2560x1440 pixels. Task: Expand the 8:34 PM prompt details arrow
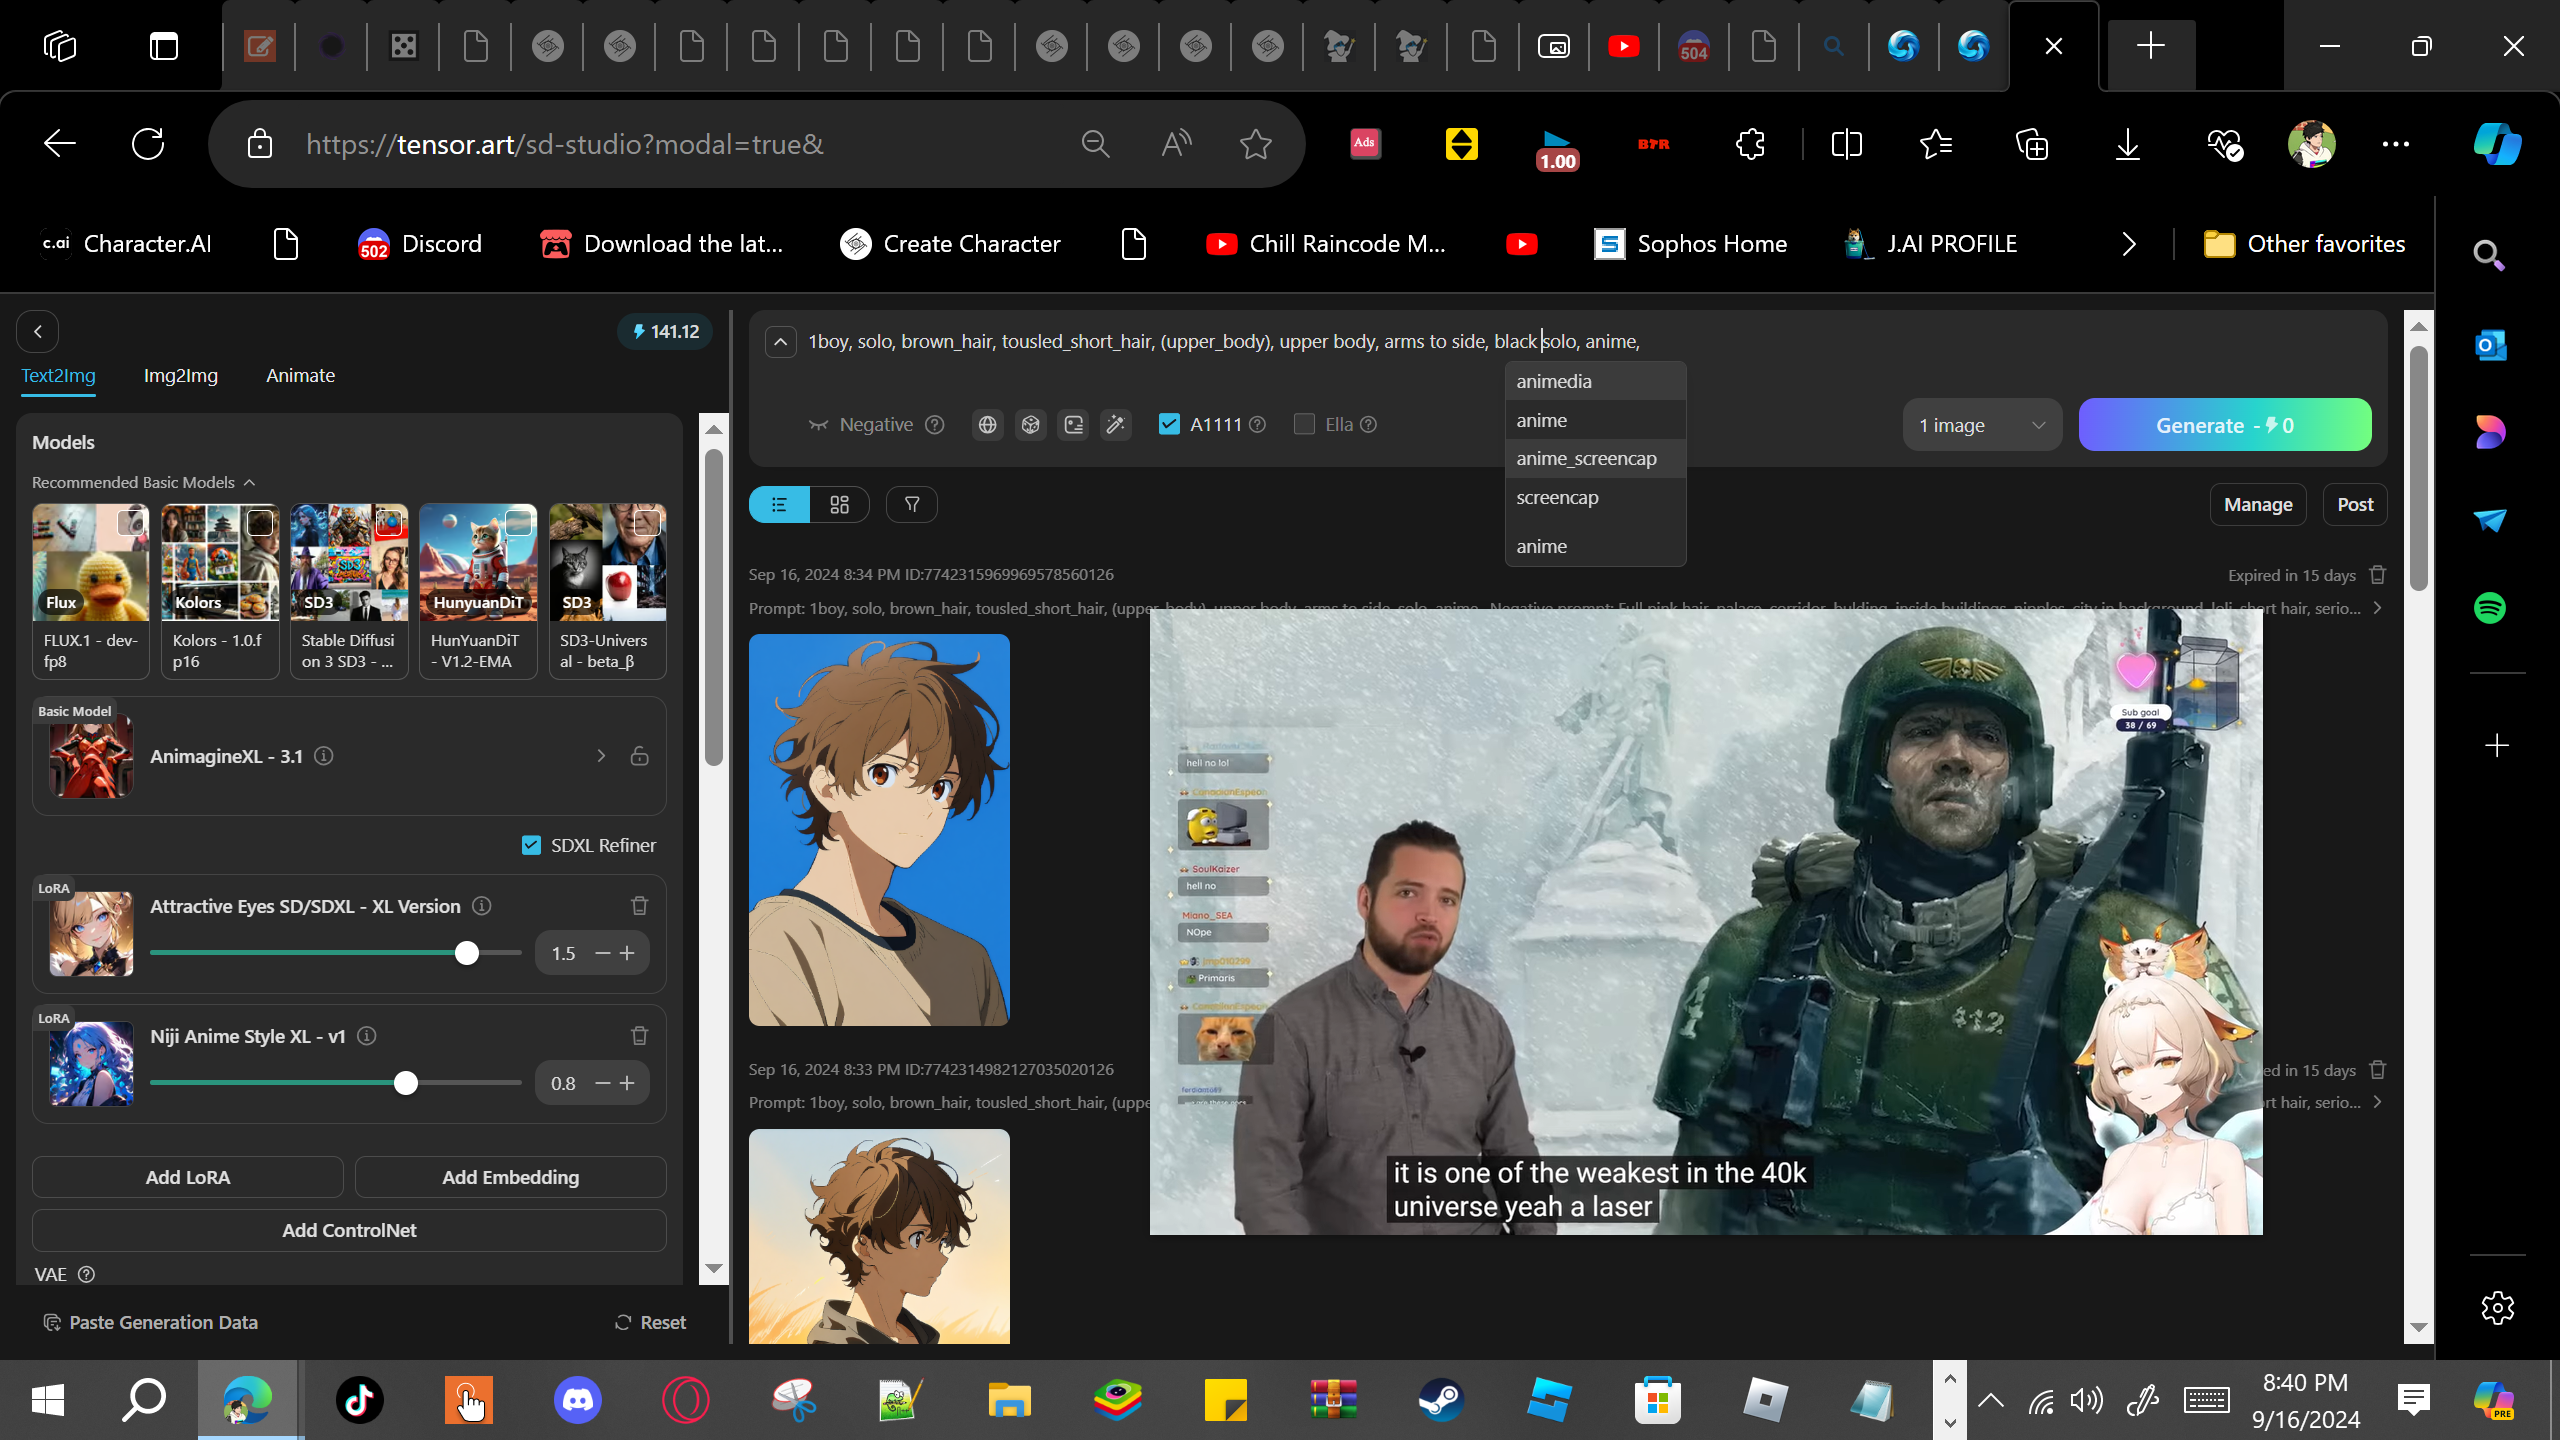(2377, 608)
